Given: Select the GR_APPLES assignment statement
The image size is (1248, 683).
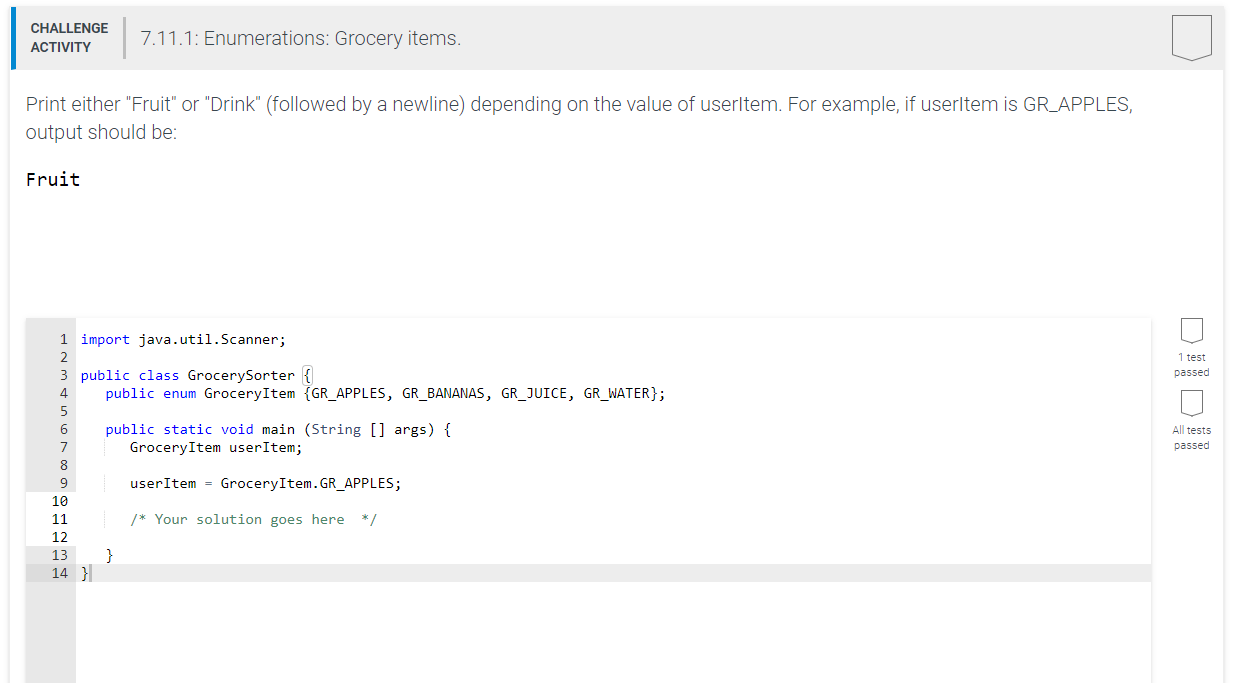Looking at the screenshot, I should 265,483.
